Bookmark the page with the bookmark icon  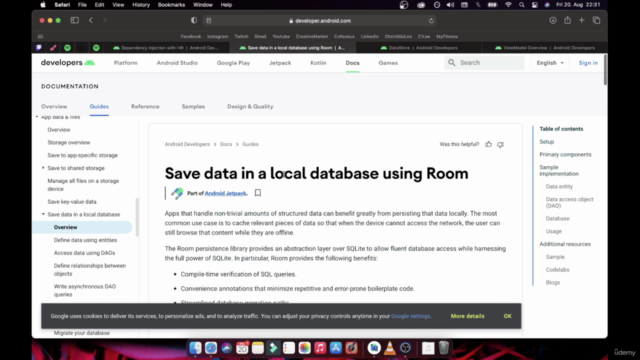pyautogui.click(x=258, y=193)
